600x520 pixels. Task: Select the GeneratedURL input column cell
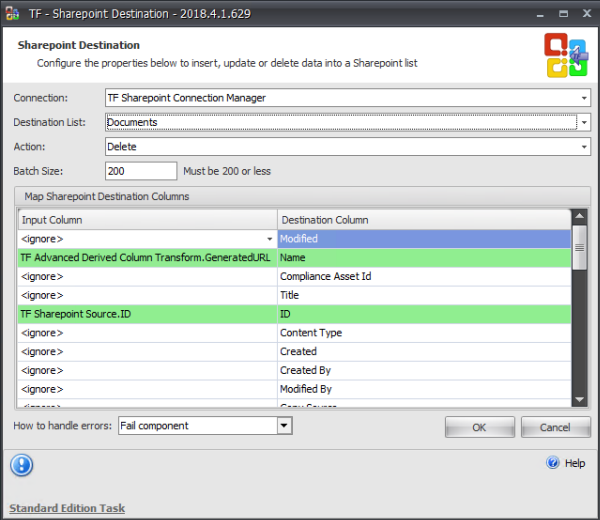click(x=147, y=258)
